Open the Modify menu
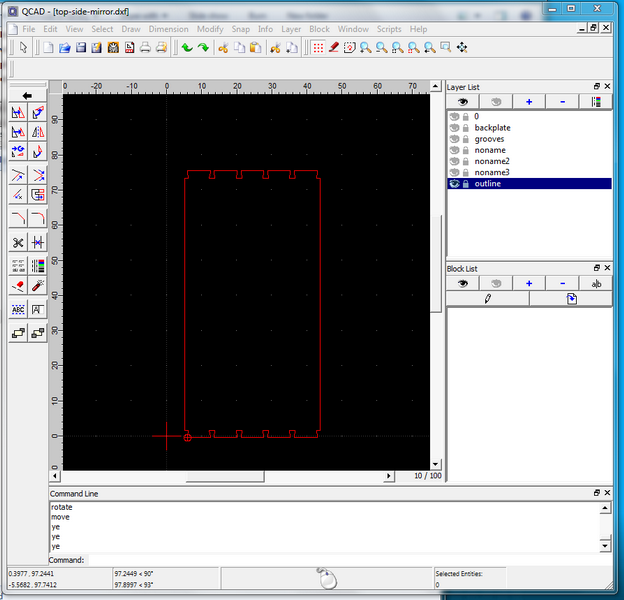The image size is (624, 600). pos(210,29)
